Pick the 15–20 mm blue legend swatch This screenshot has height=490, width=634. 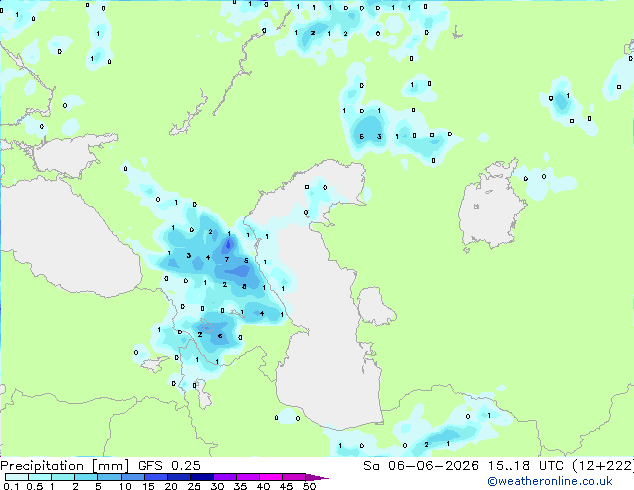[155, 477]
